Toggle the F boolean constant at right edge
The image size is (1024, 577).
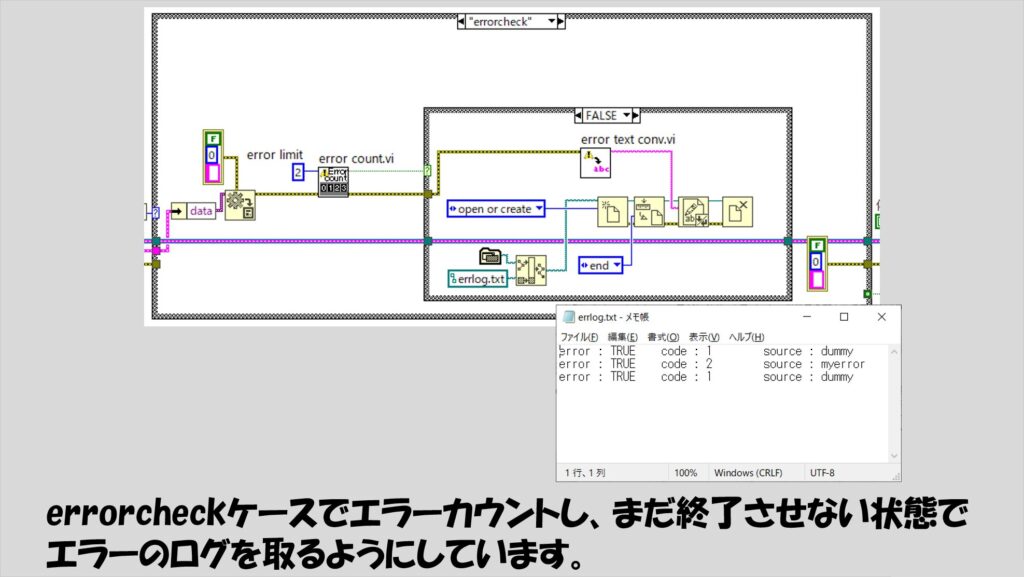click(x=818, y=244)
